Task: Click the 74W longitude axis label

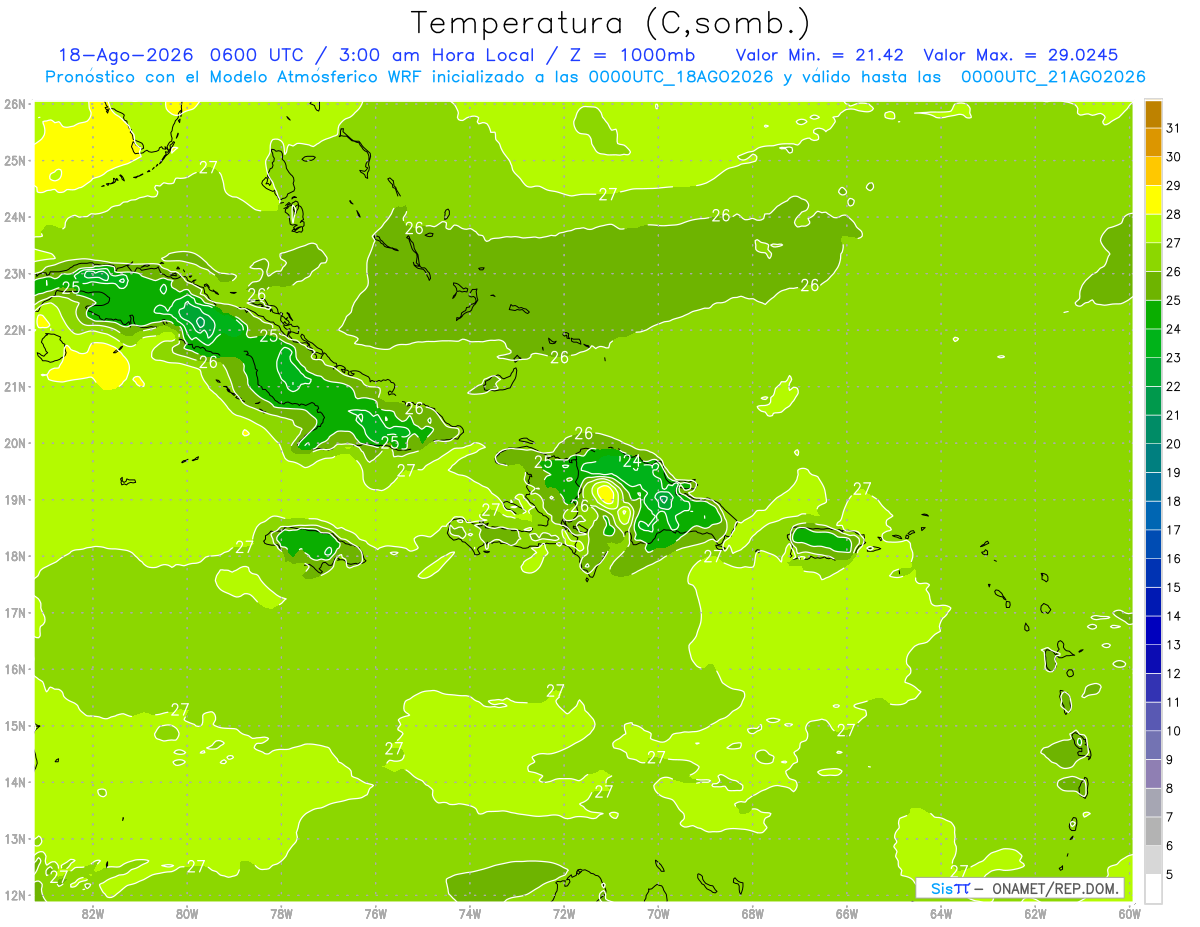Action: tap(470, 913)
